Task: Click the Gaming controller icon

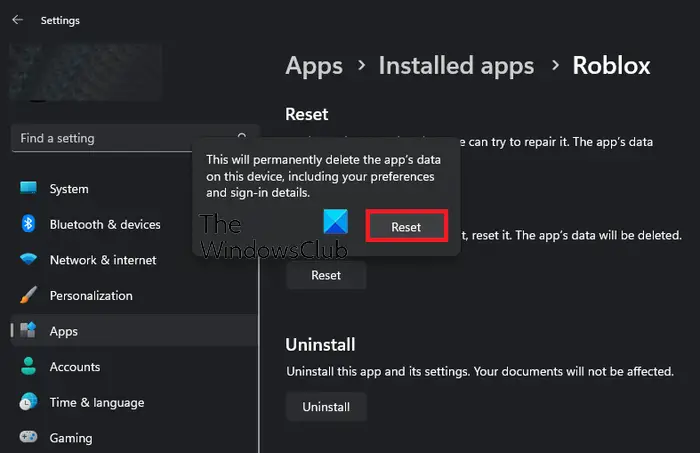Action: tap(28, 438)
